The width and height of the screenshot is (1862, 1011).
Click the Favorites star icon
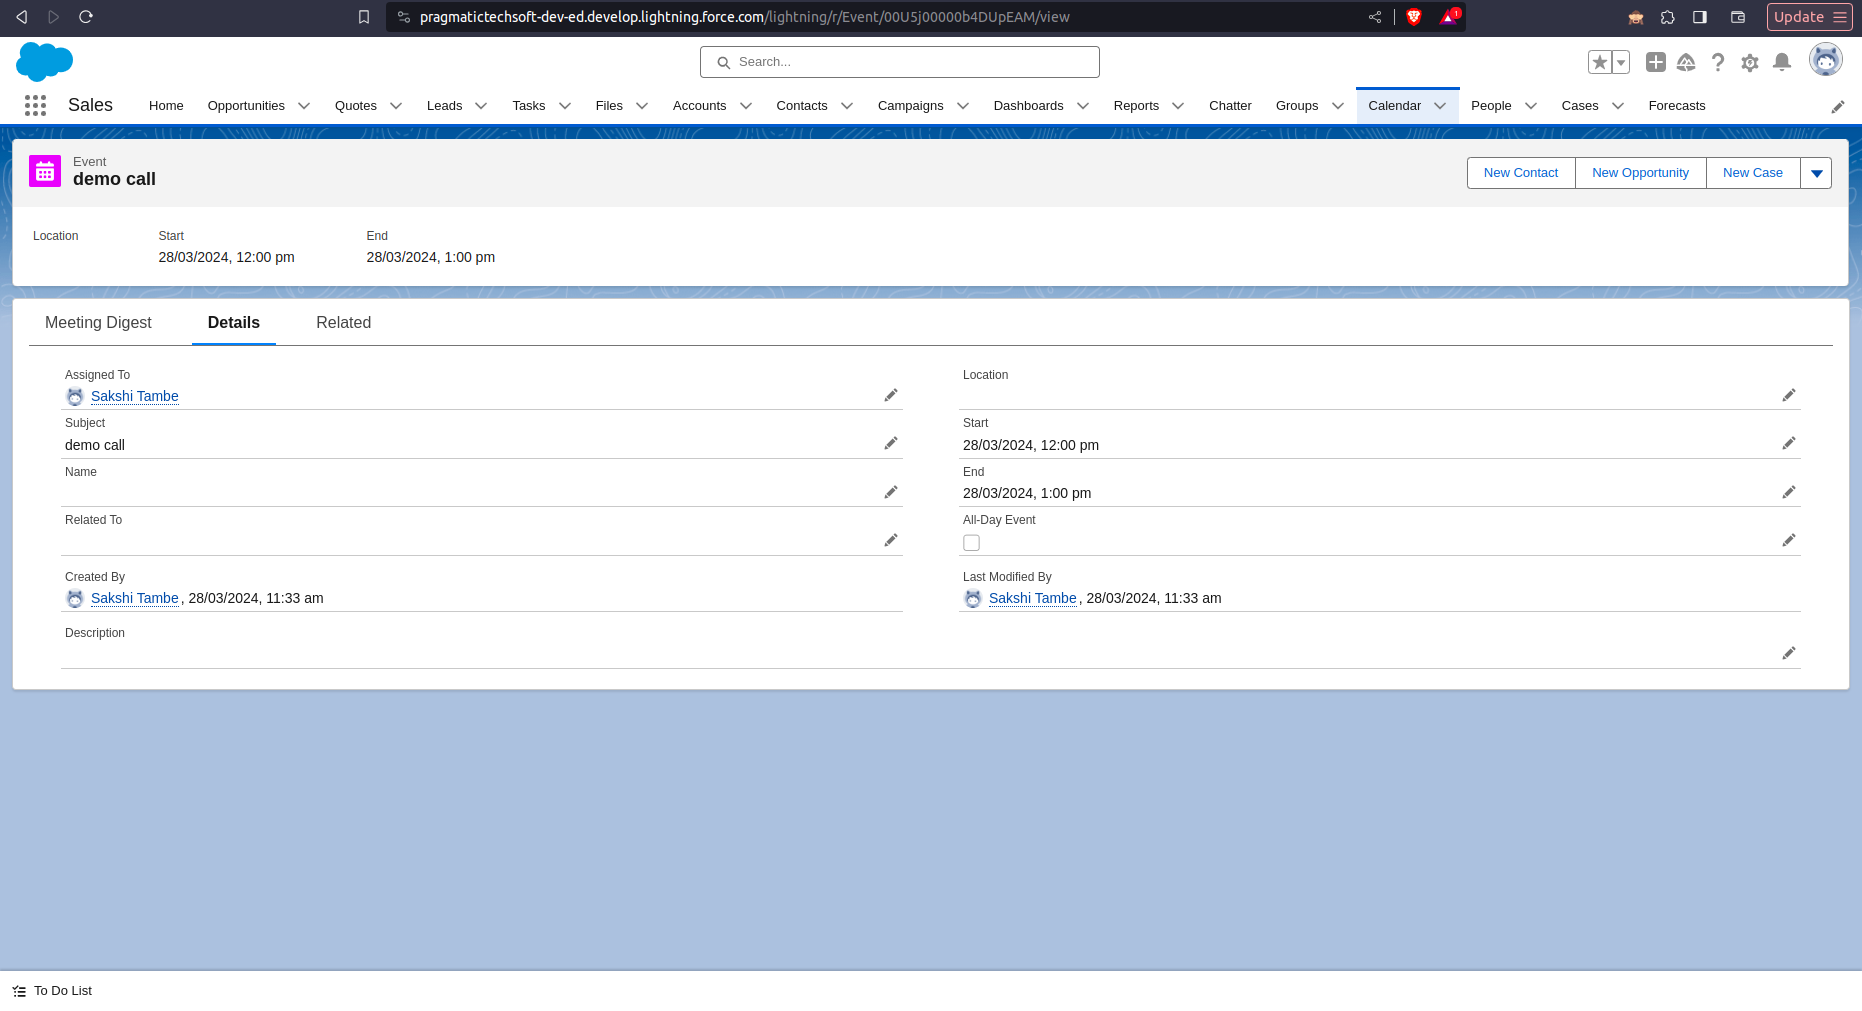pos(1599,62)
